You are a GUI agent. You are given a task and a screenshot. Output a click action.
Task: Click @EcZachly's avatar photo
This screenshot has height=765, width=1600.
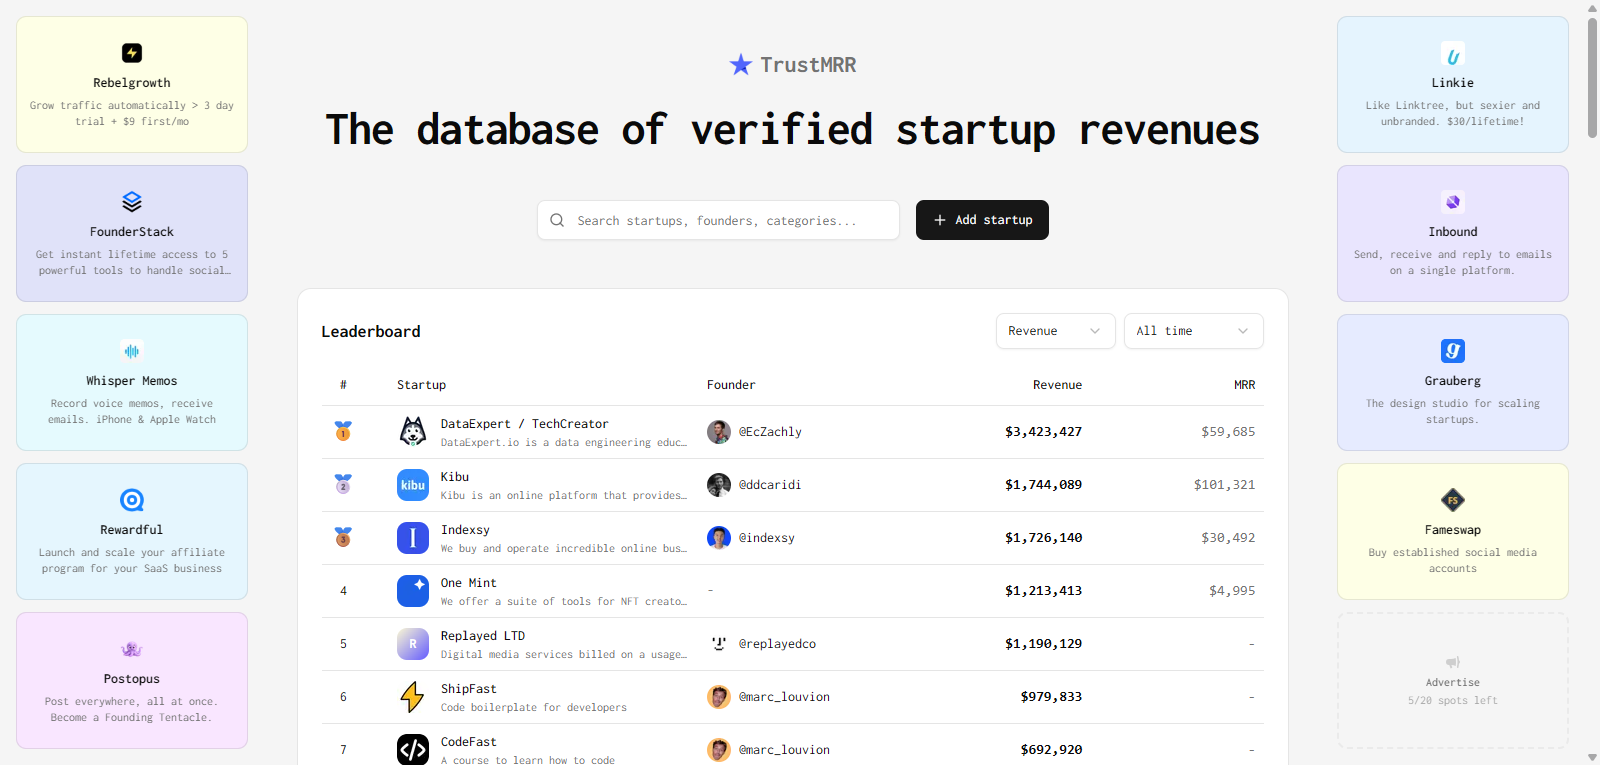(x=719, y=432)
